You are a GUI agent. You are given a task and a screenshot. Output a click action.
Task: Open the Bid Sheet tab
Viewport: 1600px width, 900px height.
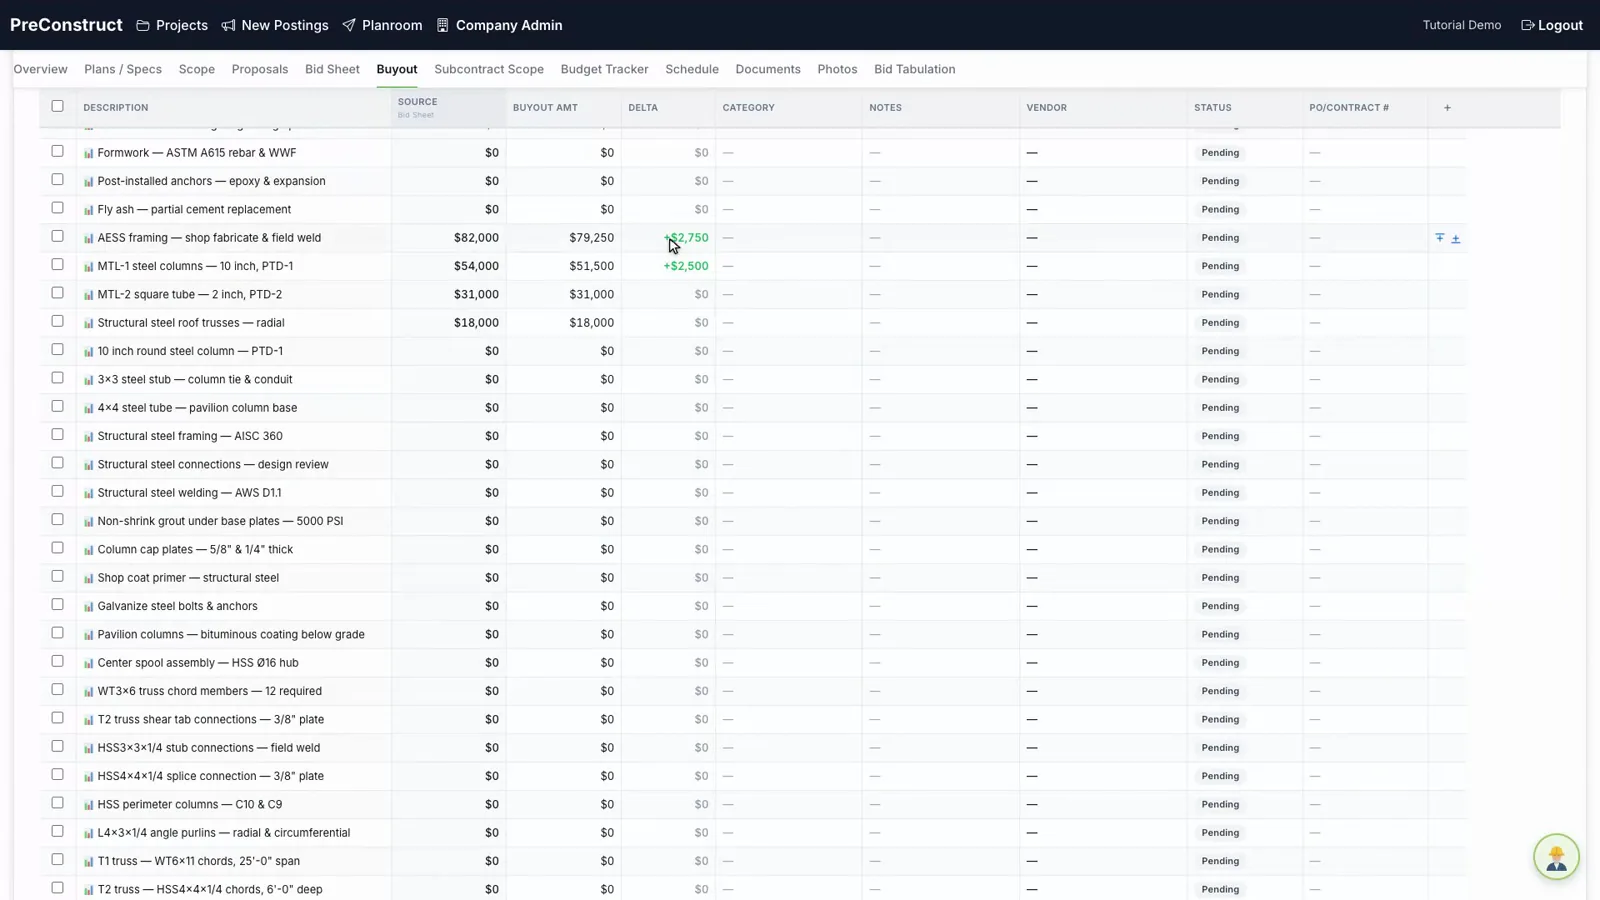[332, 69]
